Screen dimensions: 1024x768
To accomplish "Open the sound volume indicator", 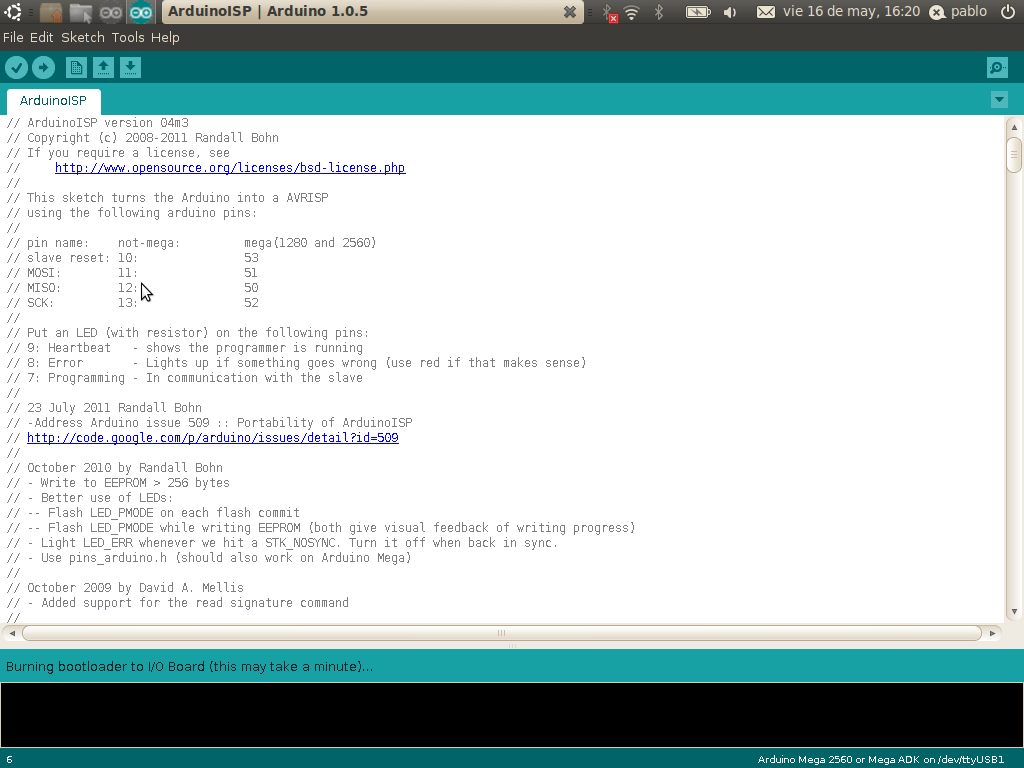I will [730, 12].
